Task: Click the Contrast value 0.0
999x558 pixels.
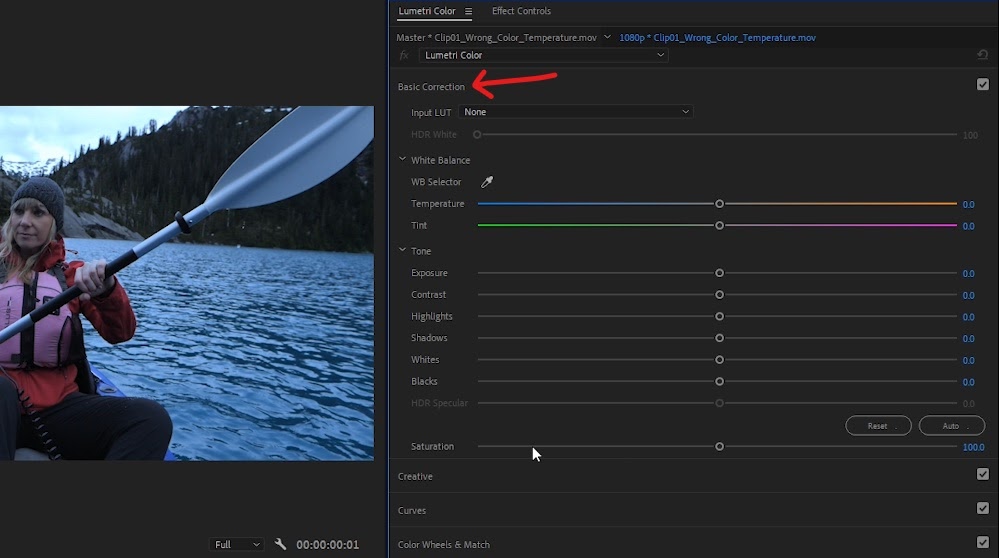Action: (x=968, y=296)
